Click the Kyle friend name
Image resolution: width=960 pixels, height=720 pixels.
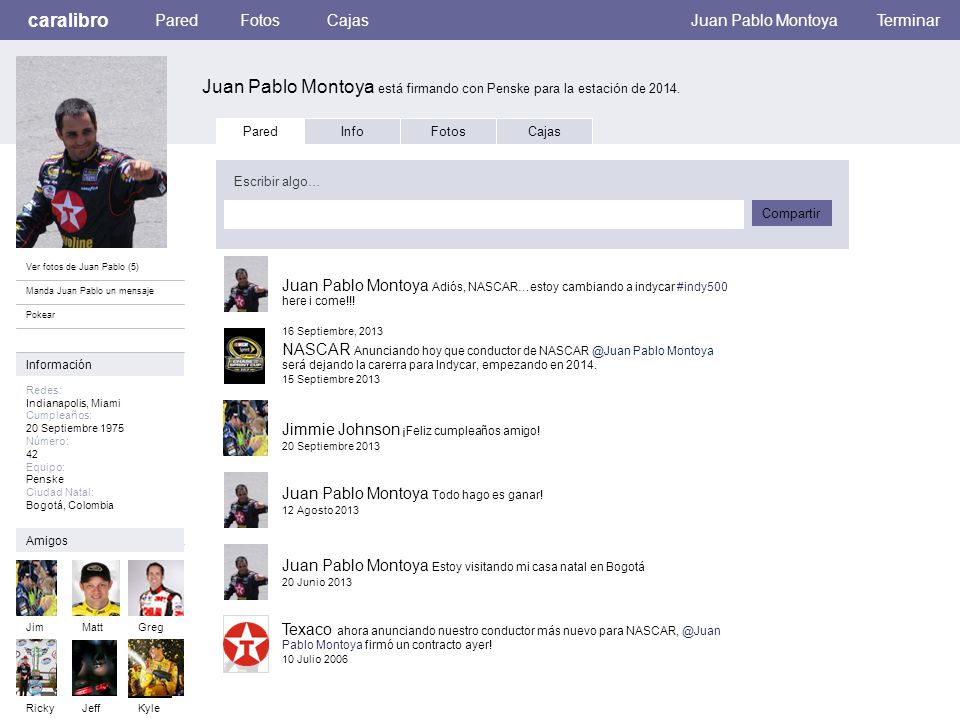coord(149,708)
